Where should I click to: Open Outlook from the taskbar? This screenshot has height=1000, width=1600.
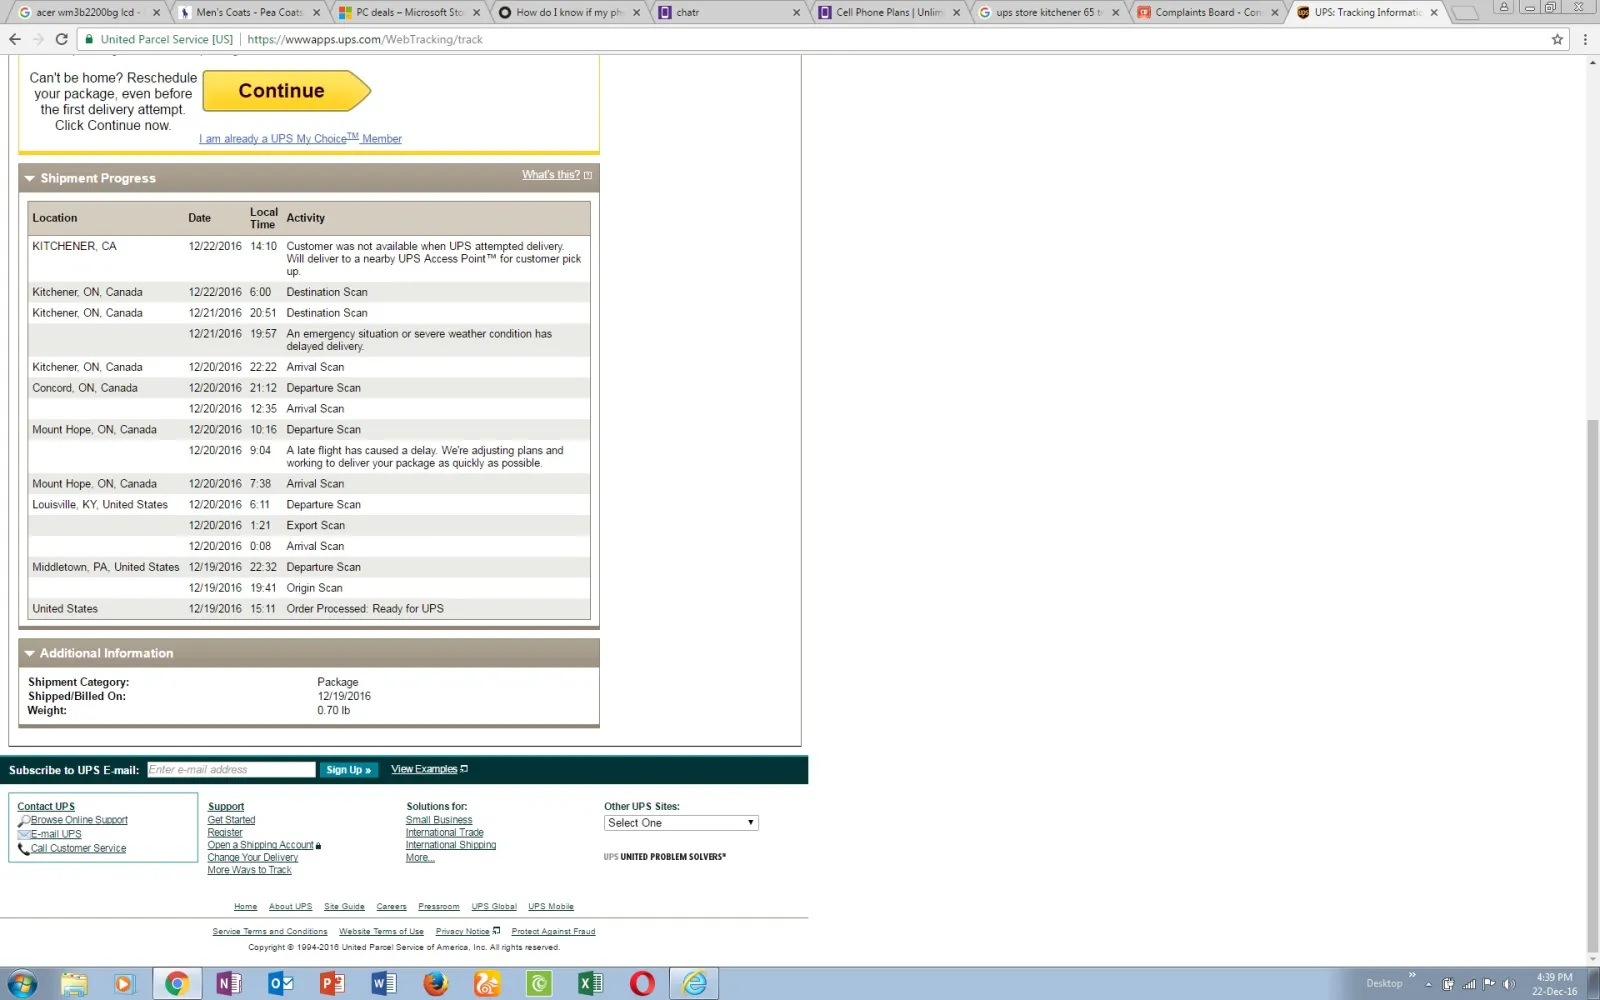pos(281,983)
